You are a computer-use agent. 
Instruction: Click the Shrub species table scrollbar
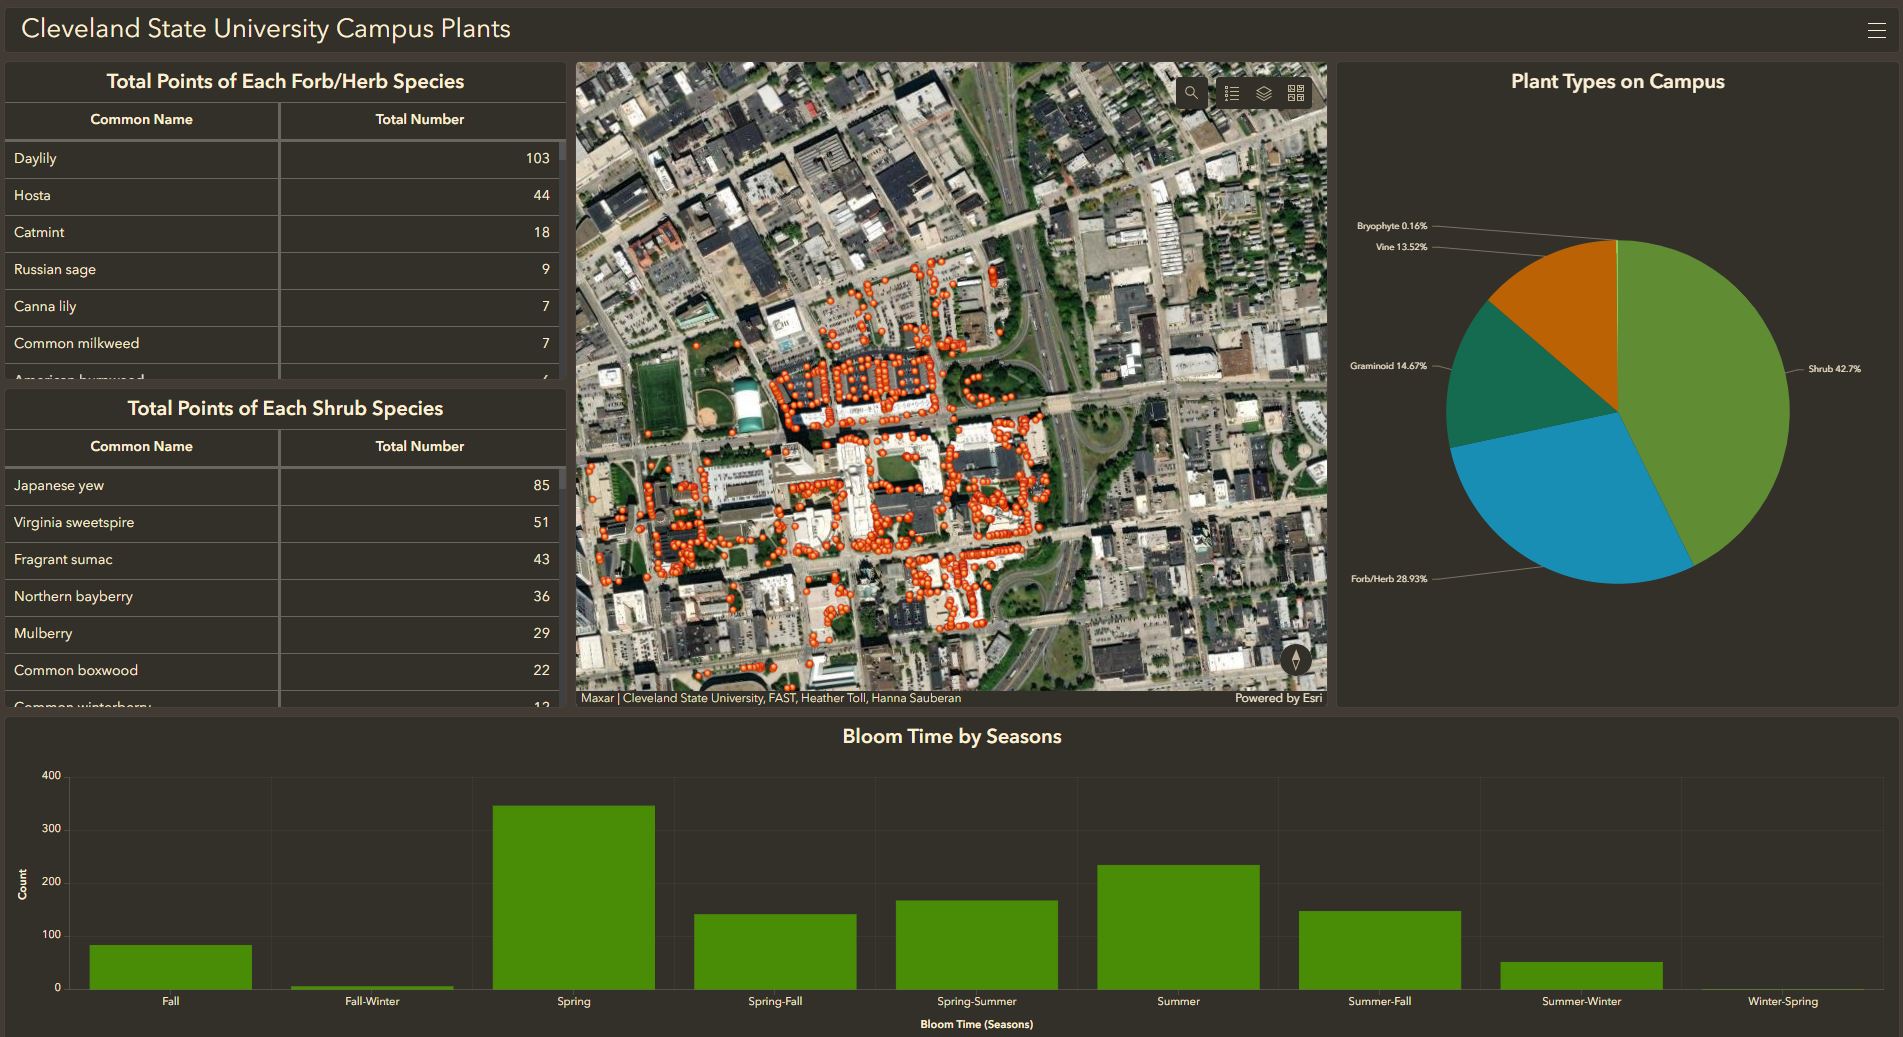click(x=562, y=478)
